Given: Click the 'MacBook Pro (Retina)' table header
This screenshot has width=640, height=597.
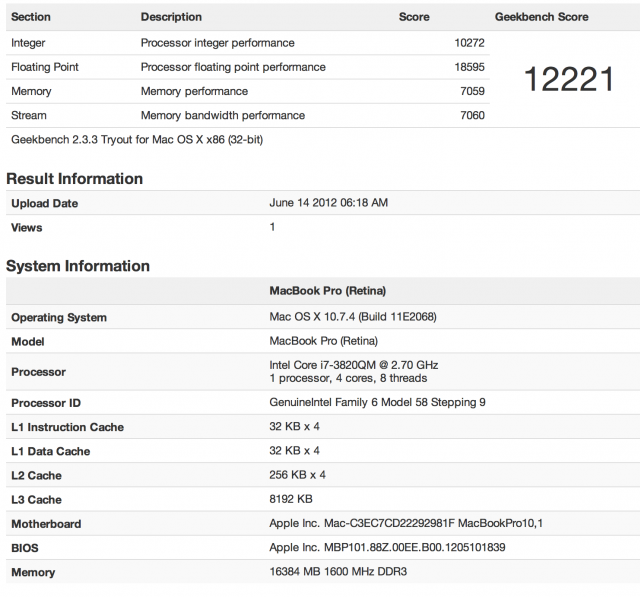Looking at the screenshot, I should [327, 291].
